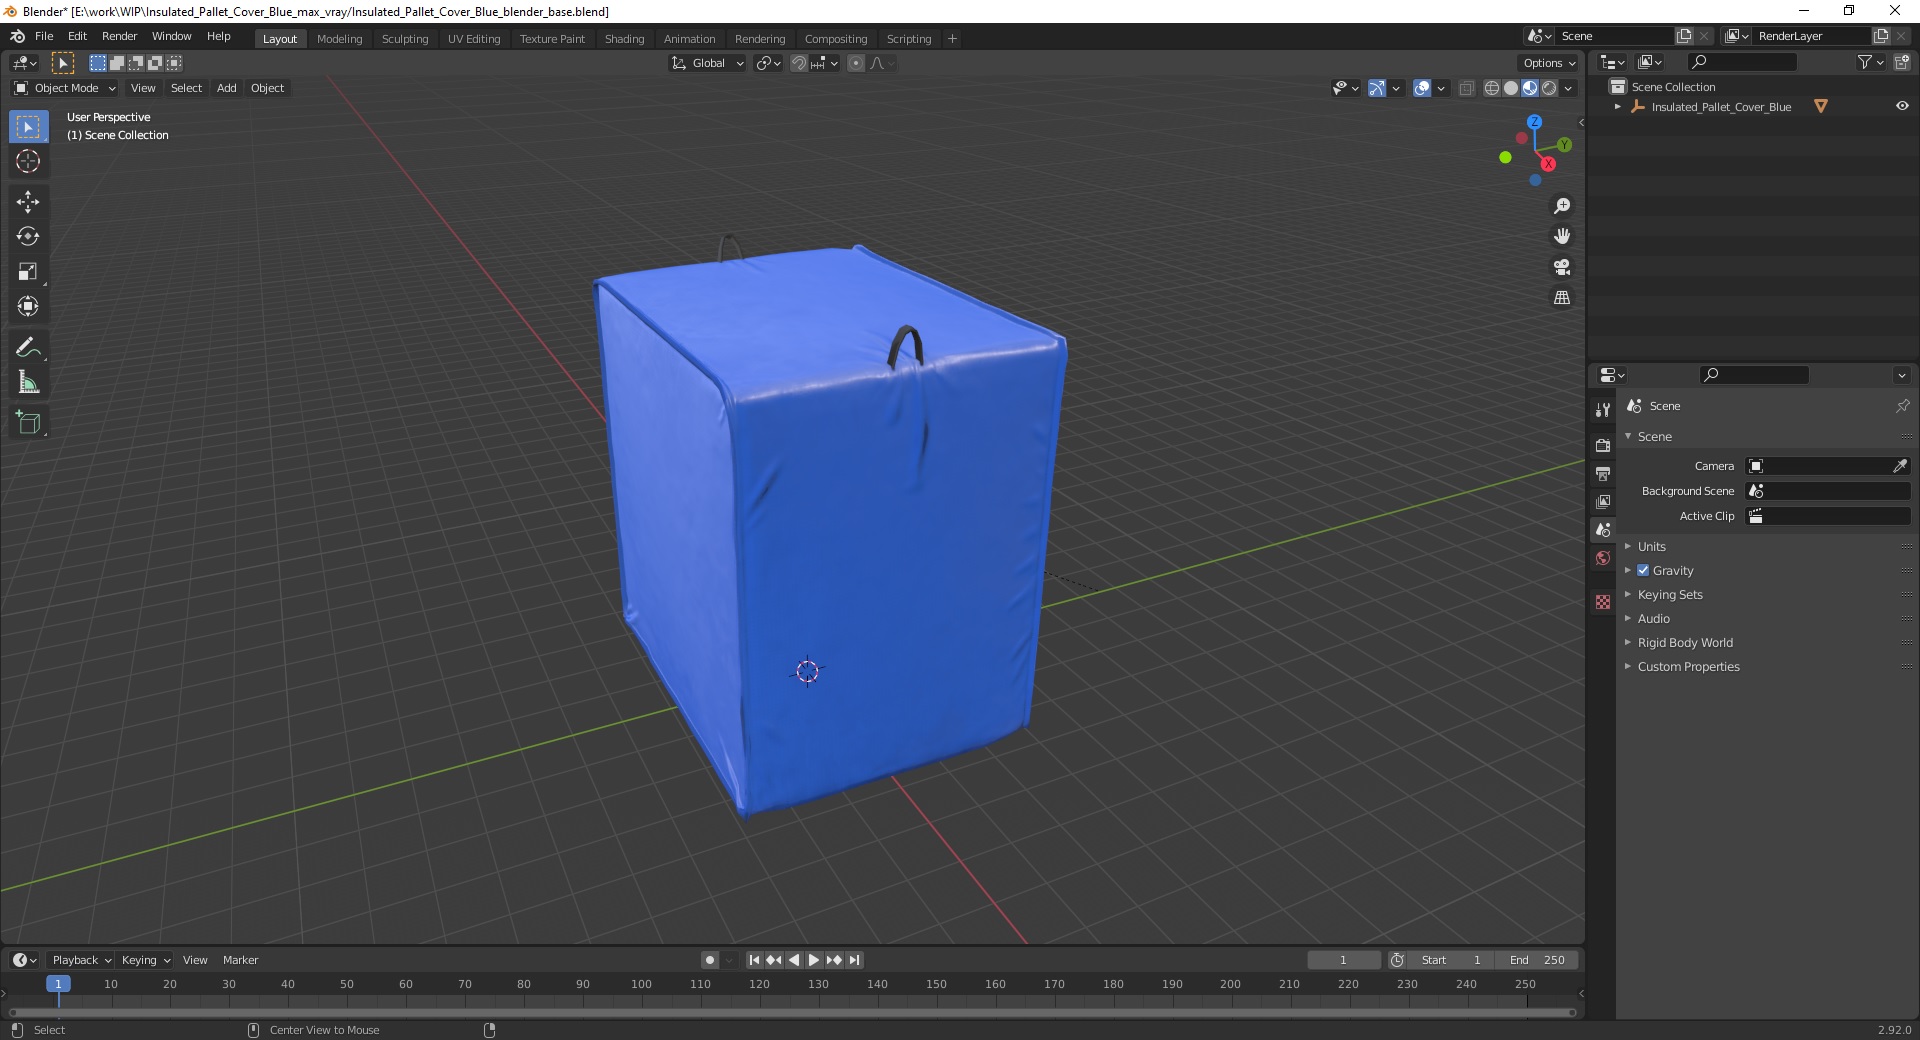Switch to solid viewport shading
The width and height of the screenshot is (1920, 1040).
1511,88
